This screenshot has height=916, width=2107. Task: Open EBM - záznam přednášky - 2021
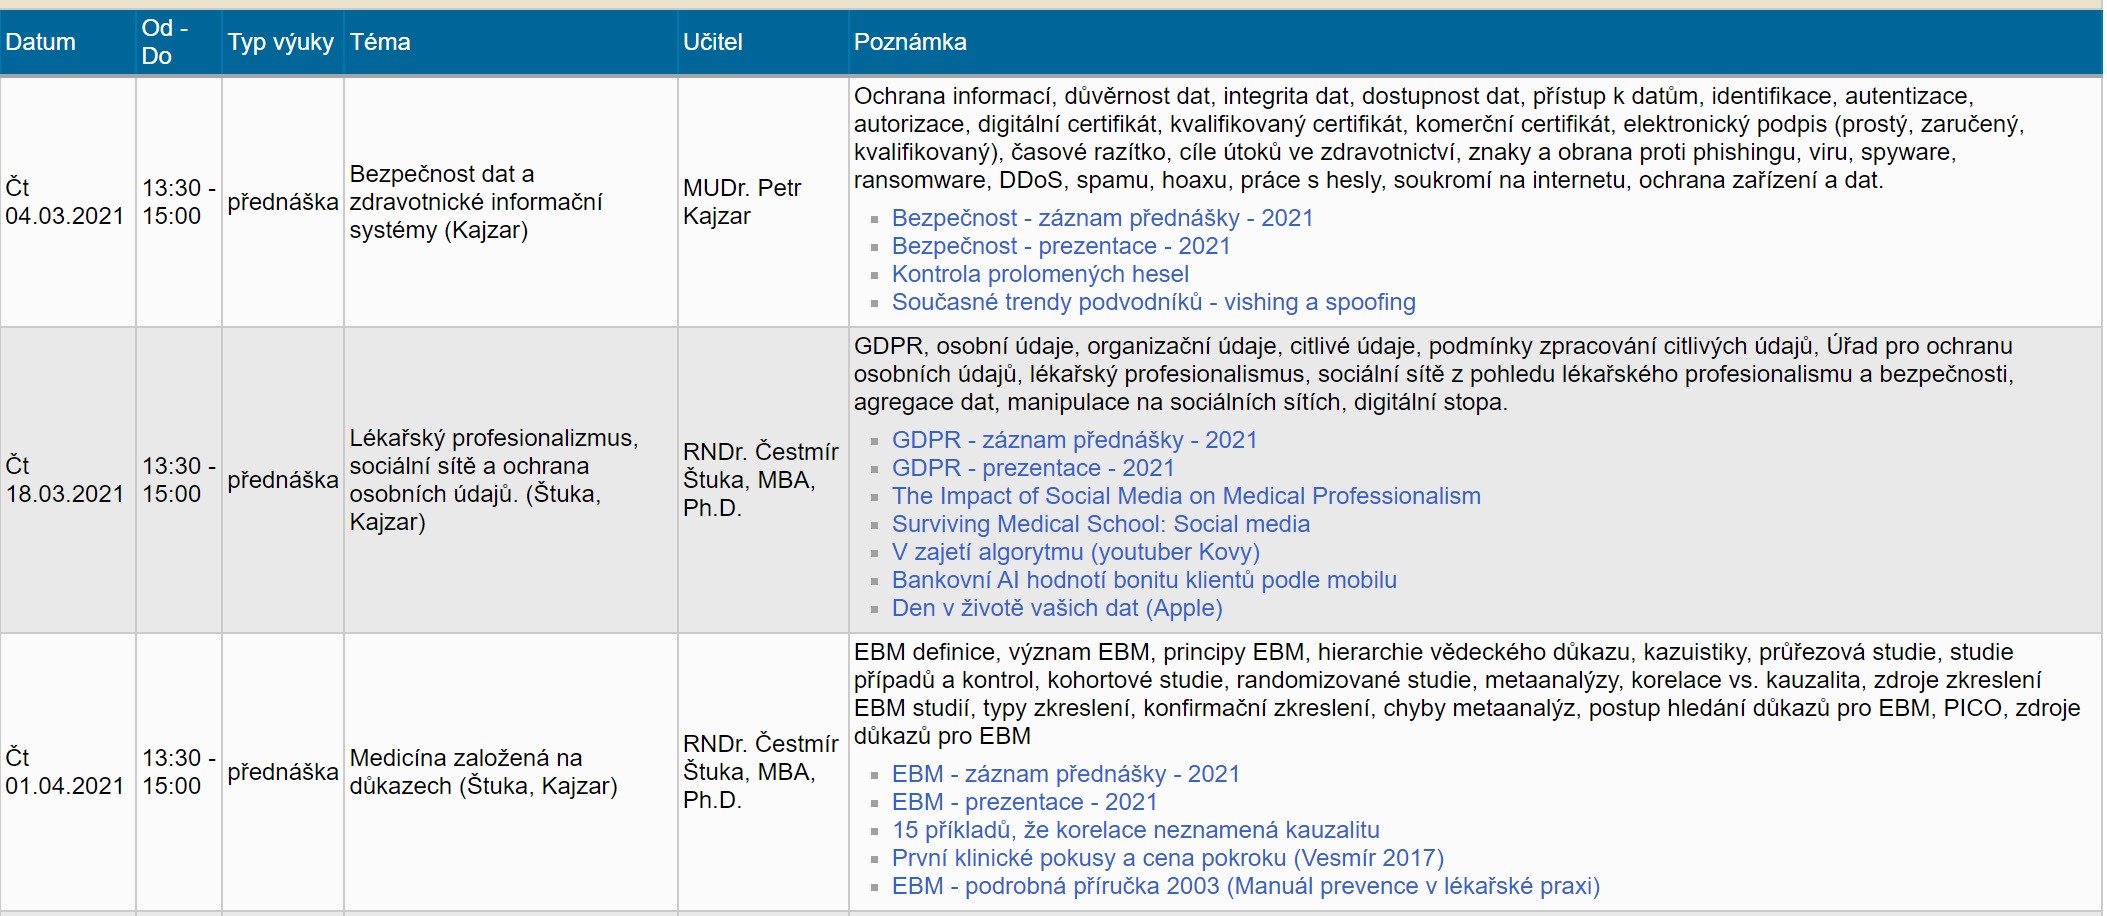click(1065, 774)
